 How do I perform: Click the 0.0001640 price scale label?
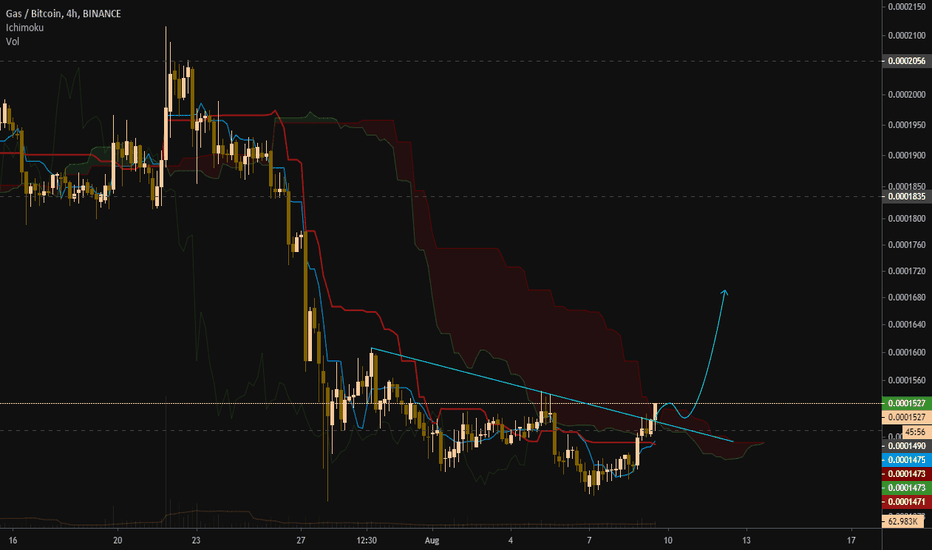[x=907, y=325]
